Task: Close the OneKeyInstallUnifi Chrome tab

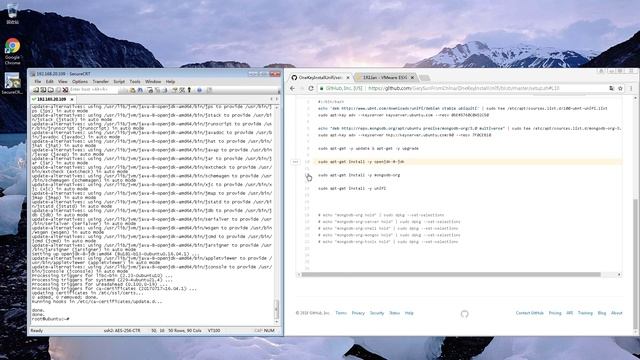Action: (348, 77)
